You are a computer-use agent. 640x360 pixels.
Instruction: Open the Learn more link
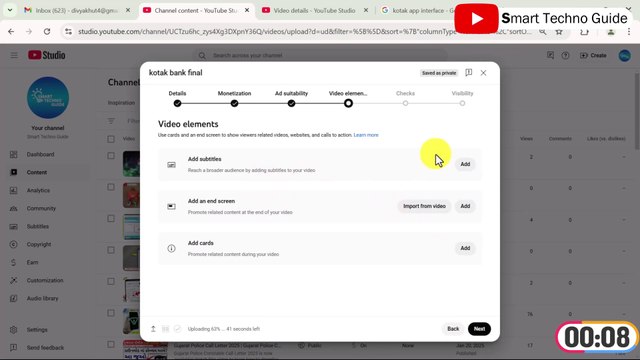click(366, 135)
